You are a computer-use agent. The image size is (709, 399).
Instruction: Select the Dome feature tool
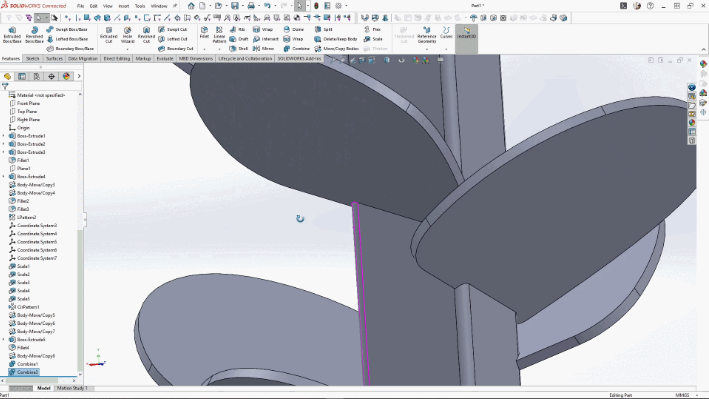294,29
